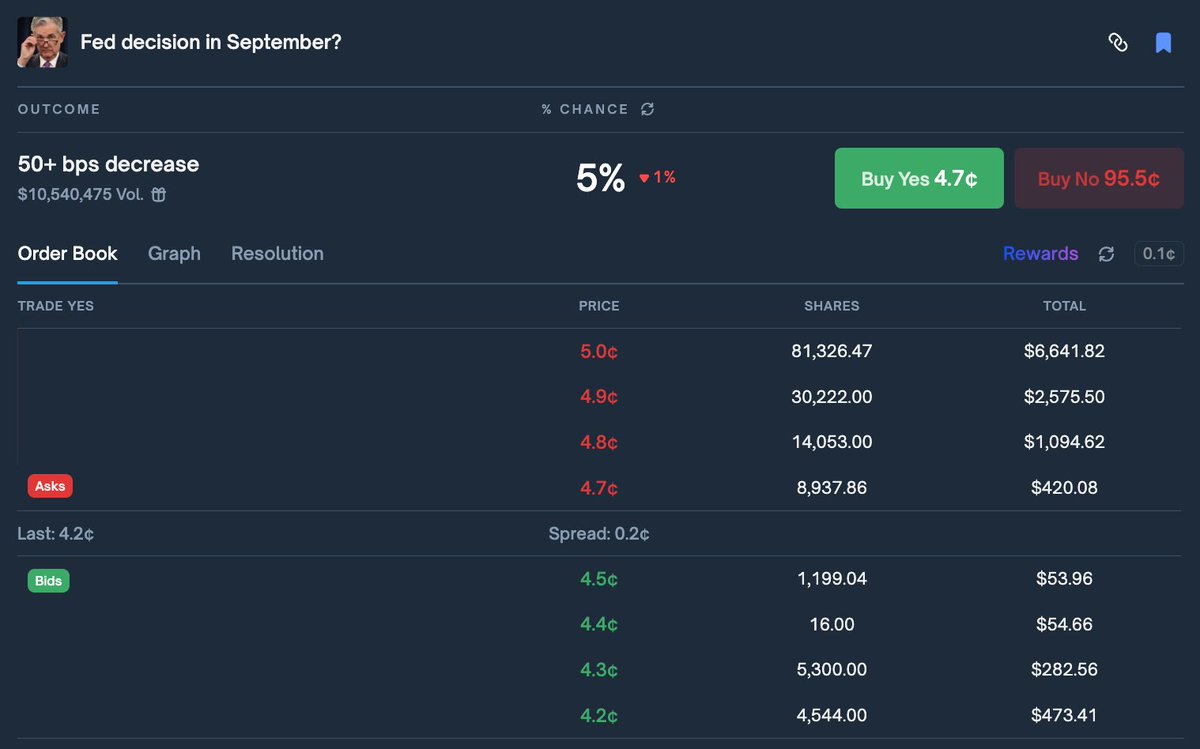Click the Last: 4.2¢ price label

54,533
